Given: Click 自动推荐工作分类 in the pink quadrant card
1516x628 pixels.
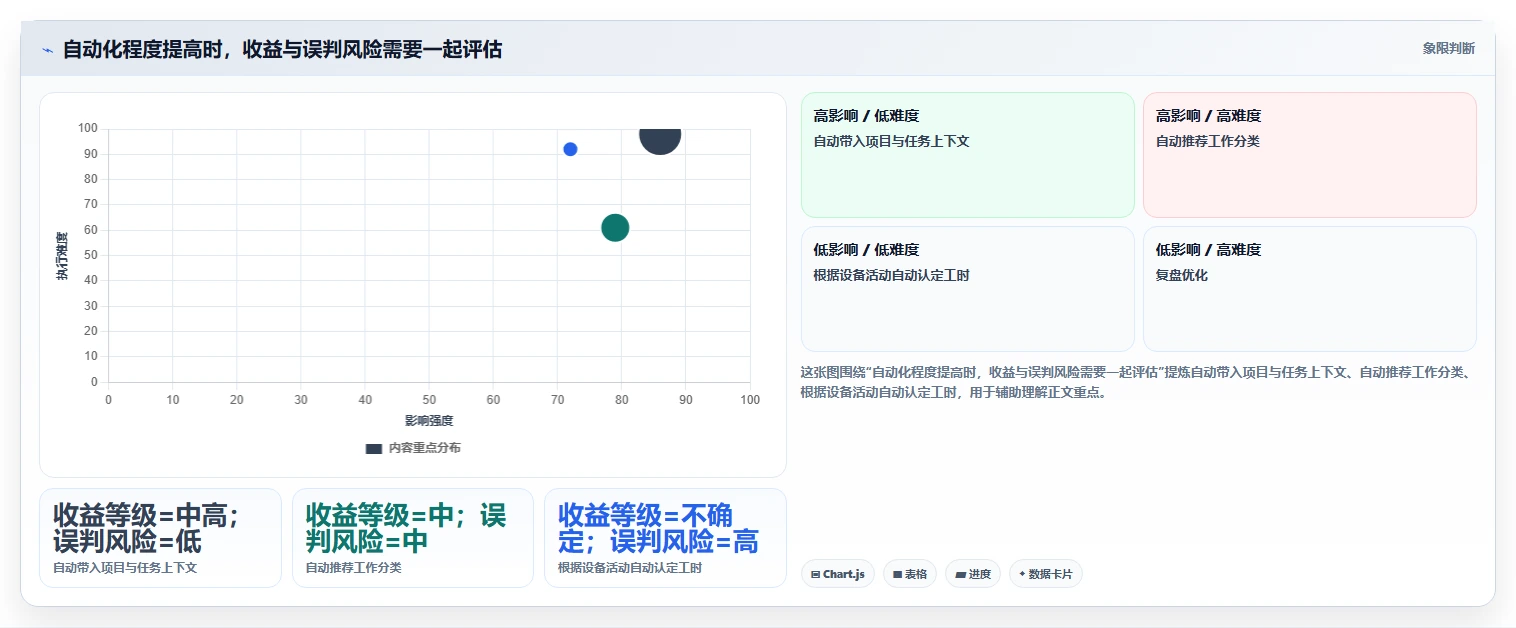Looking at the screenshot, I should pos(1208,141).
